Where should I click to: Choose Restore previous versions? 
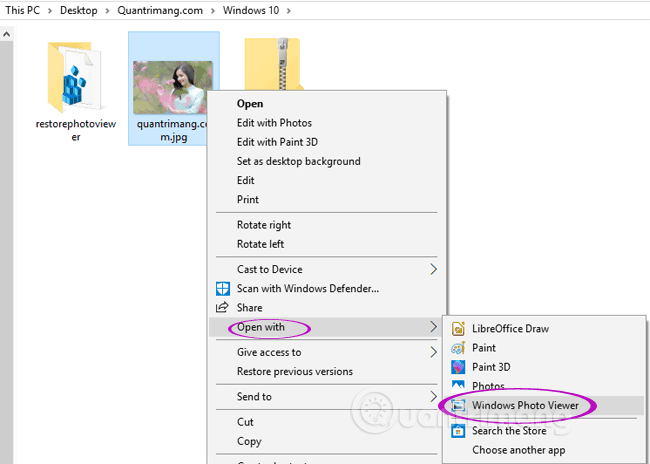click(327, 371)
